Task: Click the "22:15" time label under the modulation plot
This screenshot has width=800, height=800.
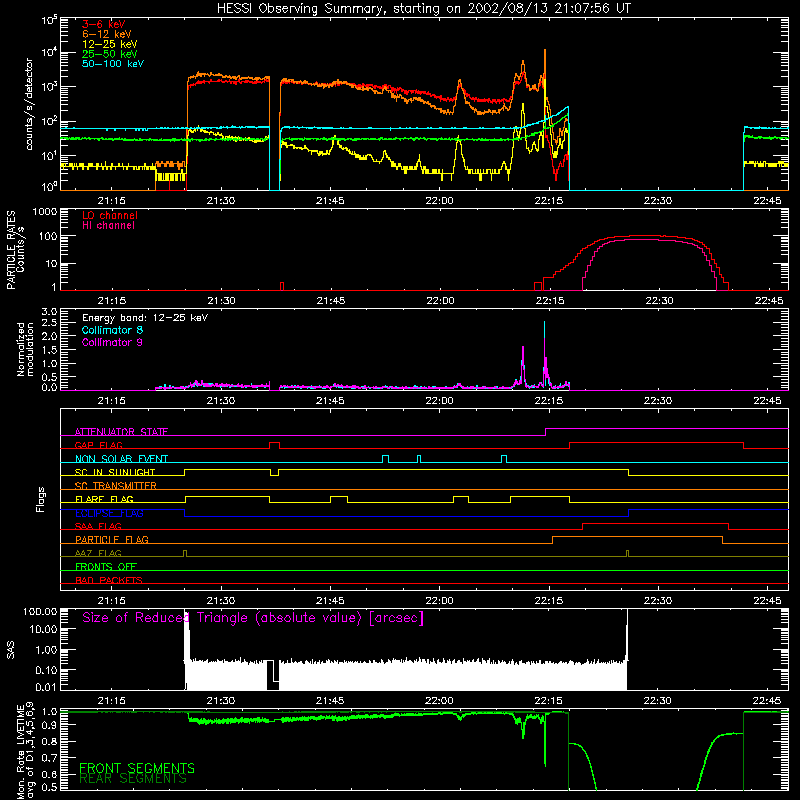Action: click(549, 401)
